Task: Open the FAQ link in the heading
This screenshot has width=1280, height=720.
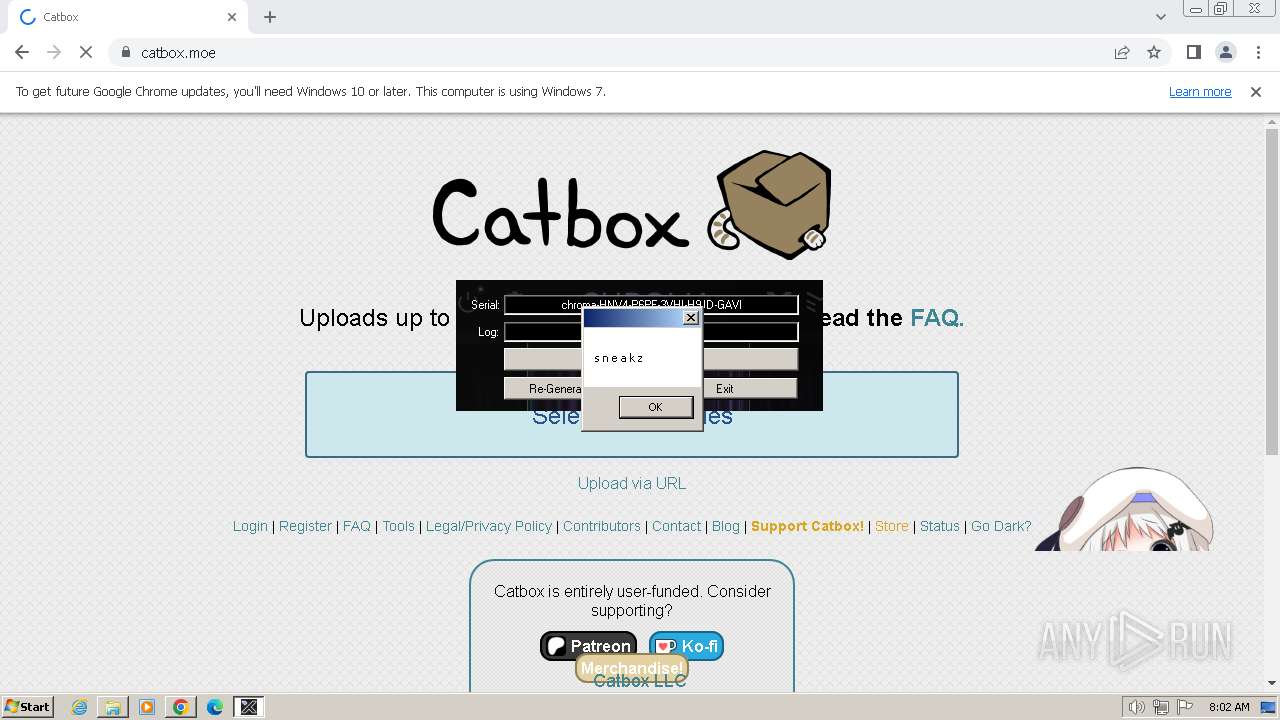Action: click(x=936, y=318)
